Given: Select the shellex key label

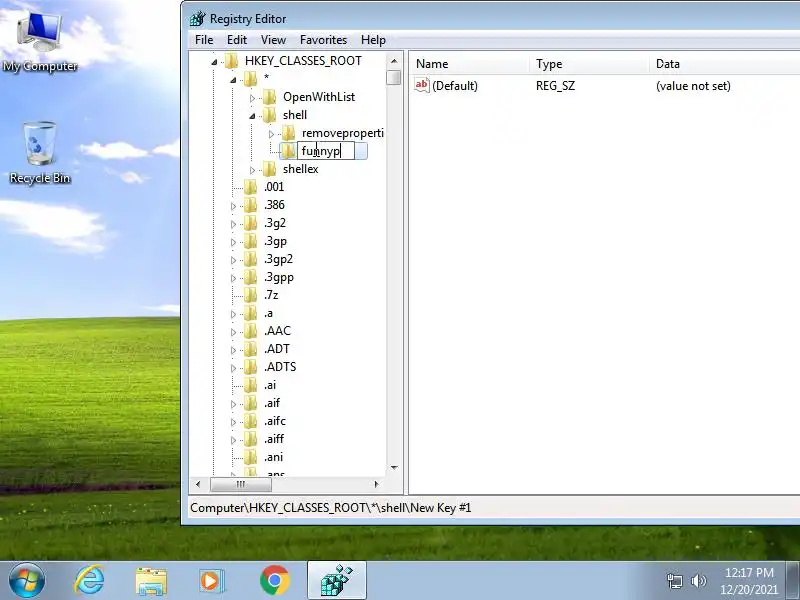Looking at the screenshot, I should [301, 169].
